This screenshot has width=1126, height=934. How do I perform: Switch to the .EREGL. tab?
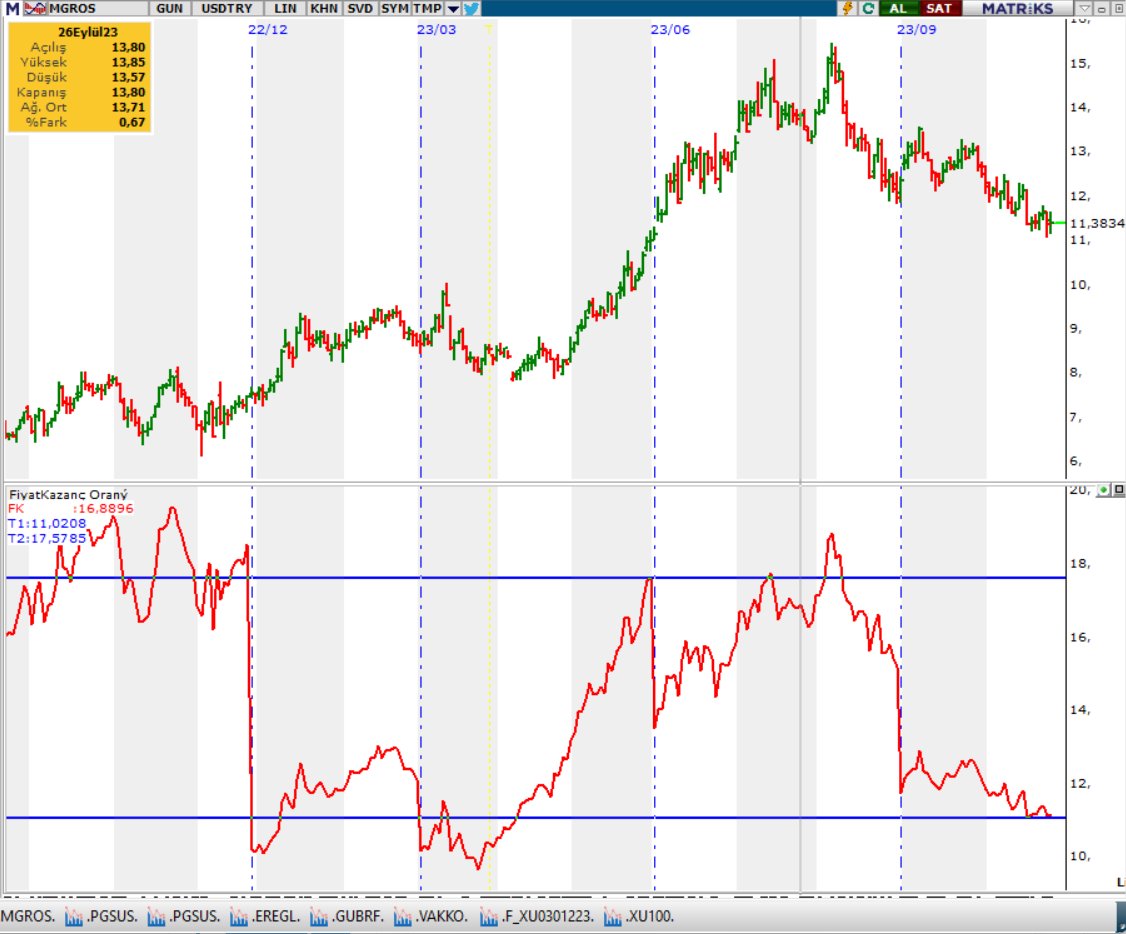275,917
